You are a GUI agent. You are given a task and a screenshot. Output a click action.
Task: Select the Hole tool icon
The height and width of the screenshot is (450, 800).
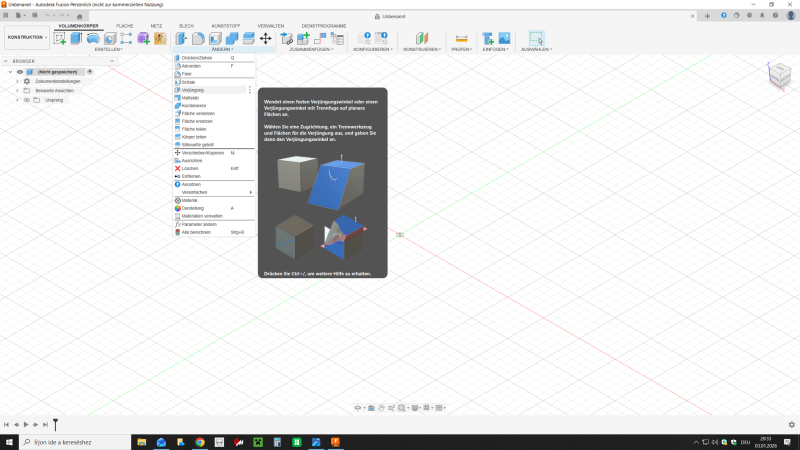pyautogui.click(x=110, y=38)
